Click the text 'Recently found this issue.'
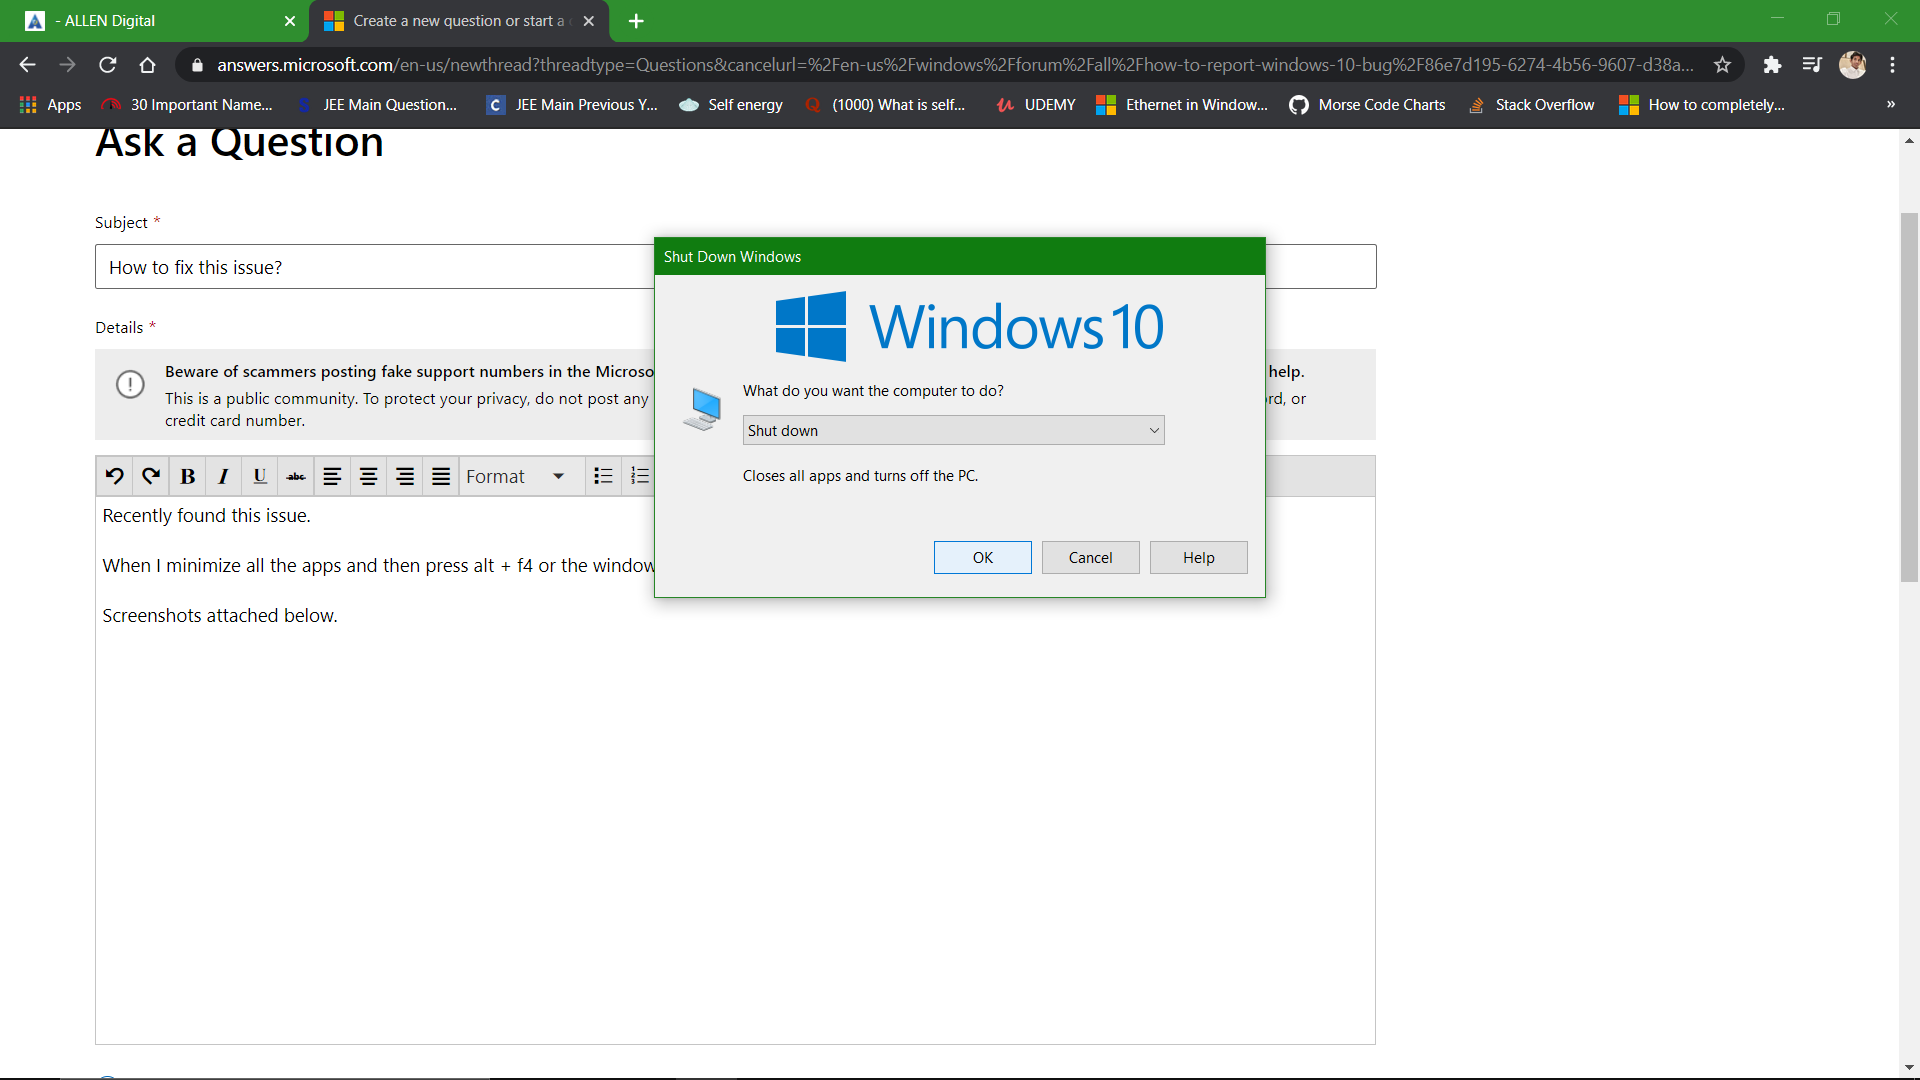Viewport: 1920px width, 1080px height. coord(206,516)
